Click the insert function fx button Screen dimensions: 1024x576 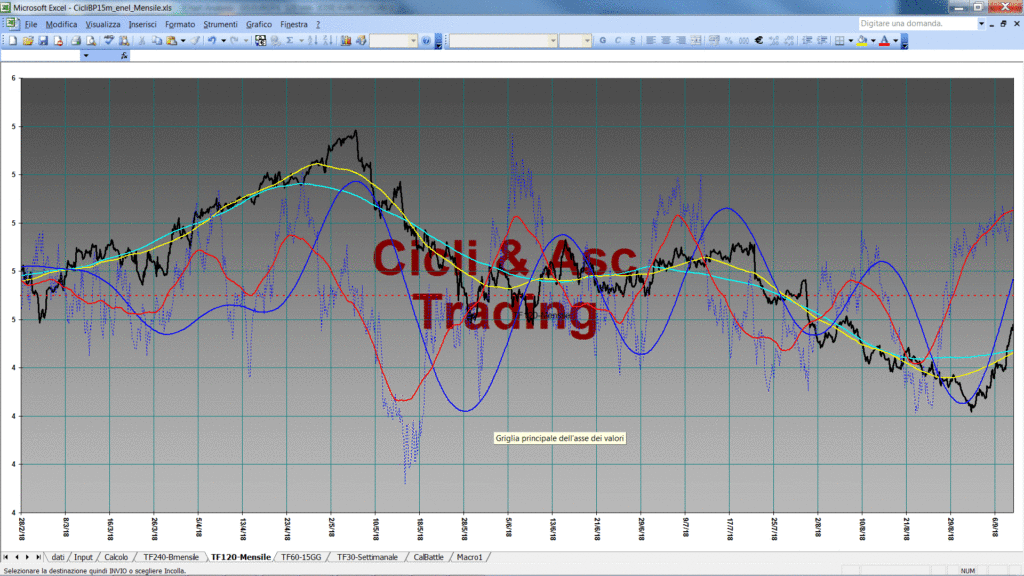[x=124, y=56]
